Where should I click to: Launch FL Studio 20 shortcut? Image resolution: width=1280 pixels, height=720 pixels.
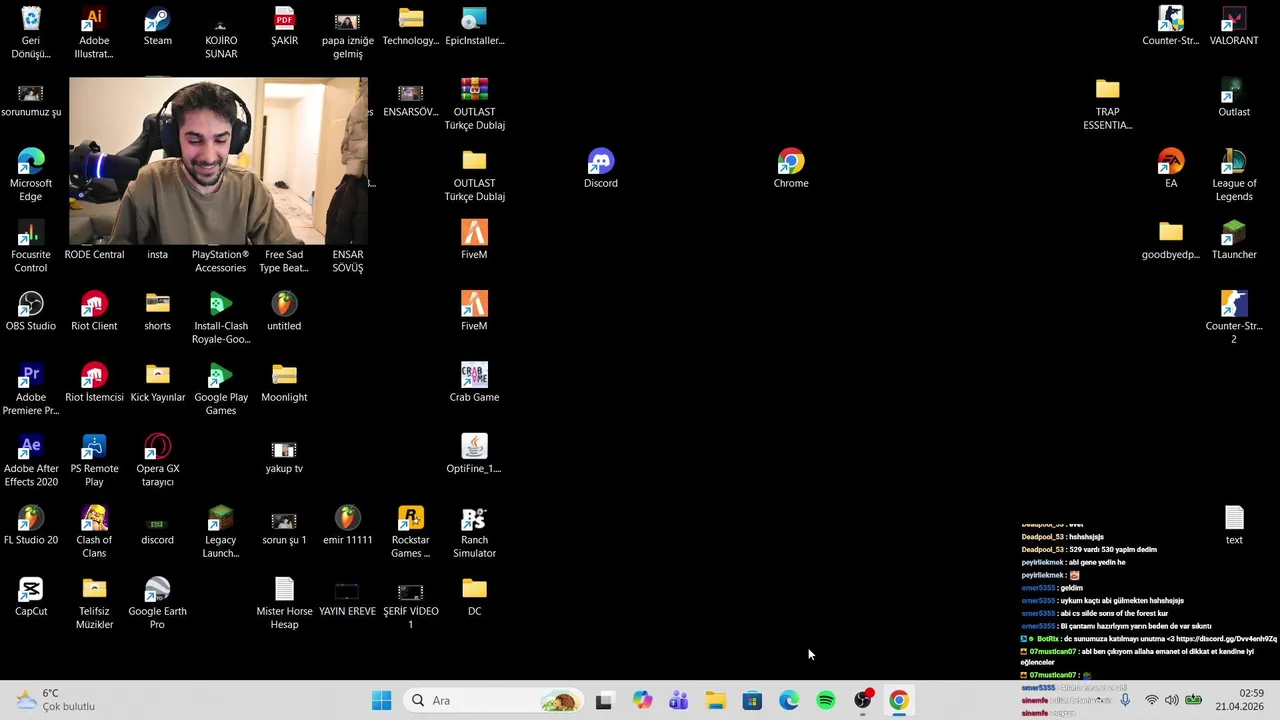coord(31,525)
